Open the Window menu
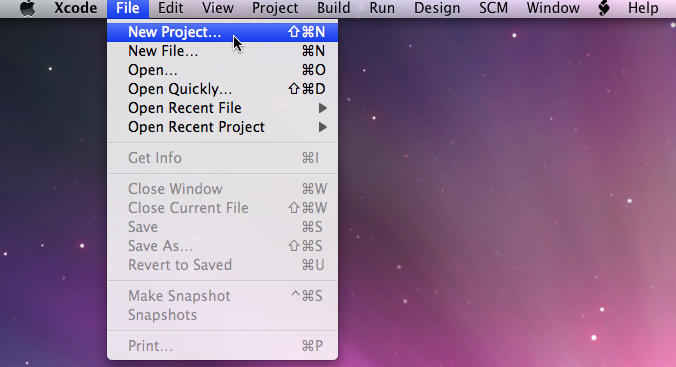The height and width of the screenshot is (367, 676). pyautogui.click(x=553, y=8)
